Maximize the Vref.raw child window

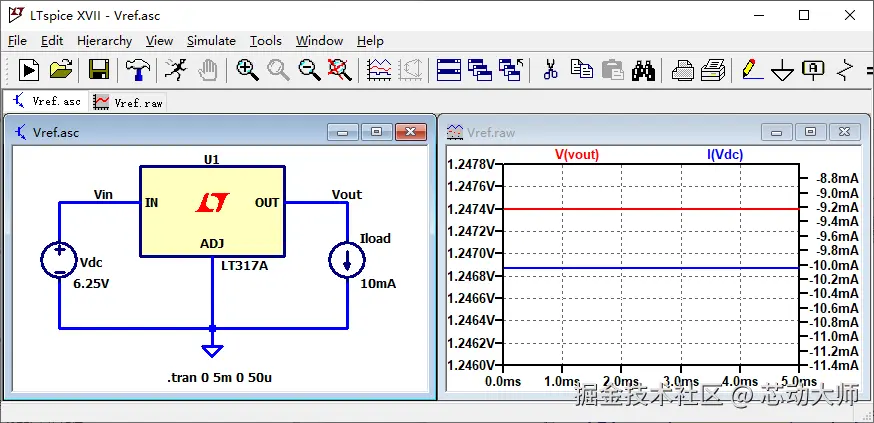tap(810, 132)
